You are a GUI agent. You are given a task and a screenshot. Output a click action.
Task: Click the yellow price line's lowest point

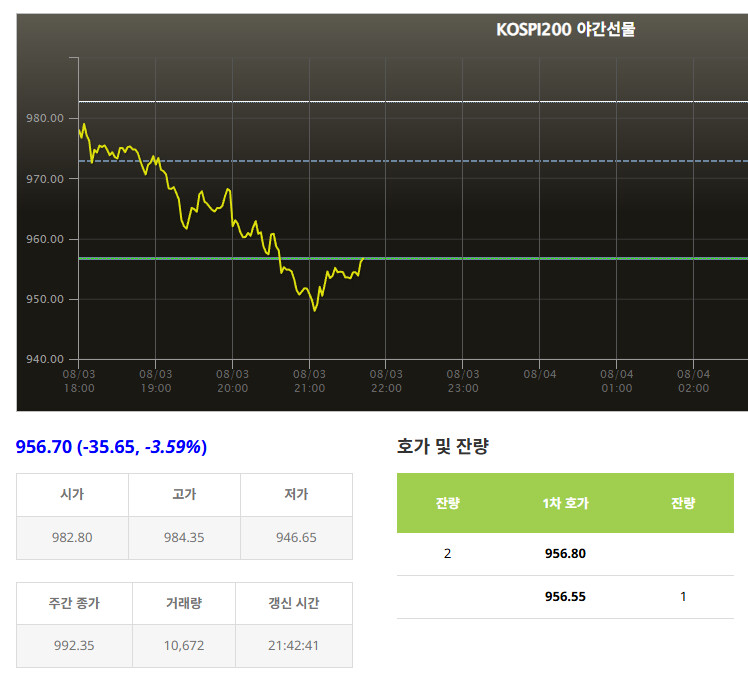tap(314, 311)
